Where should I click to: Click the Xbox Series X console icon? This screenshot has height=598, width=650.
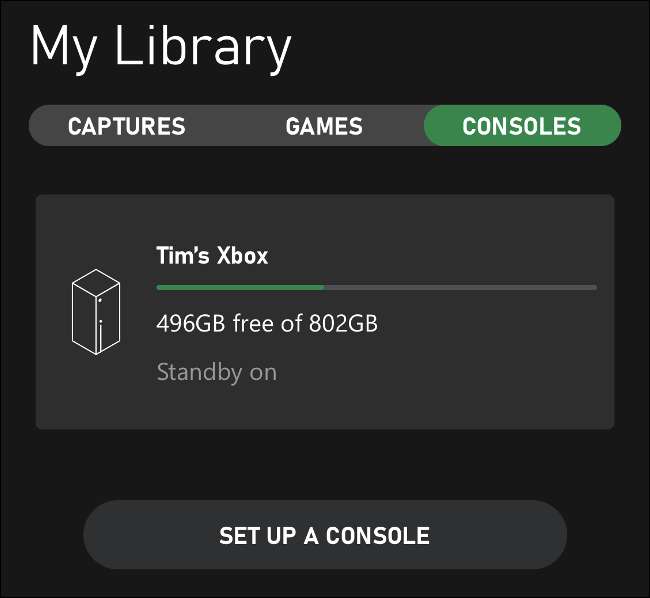[96, 312]
